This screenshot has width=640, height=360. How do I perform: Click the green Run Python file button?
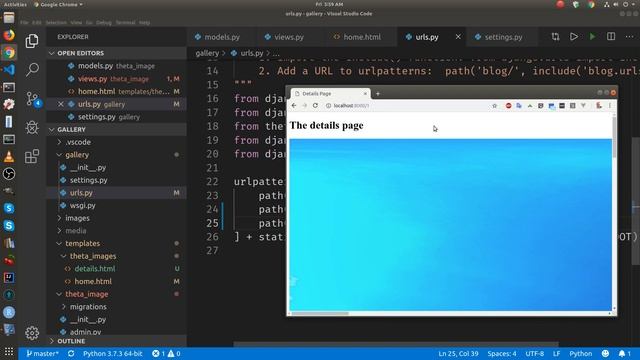point(592,37)
